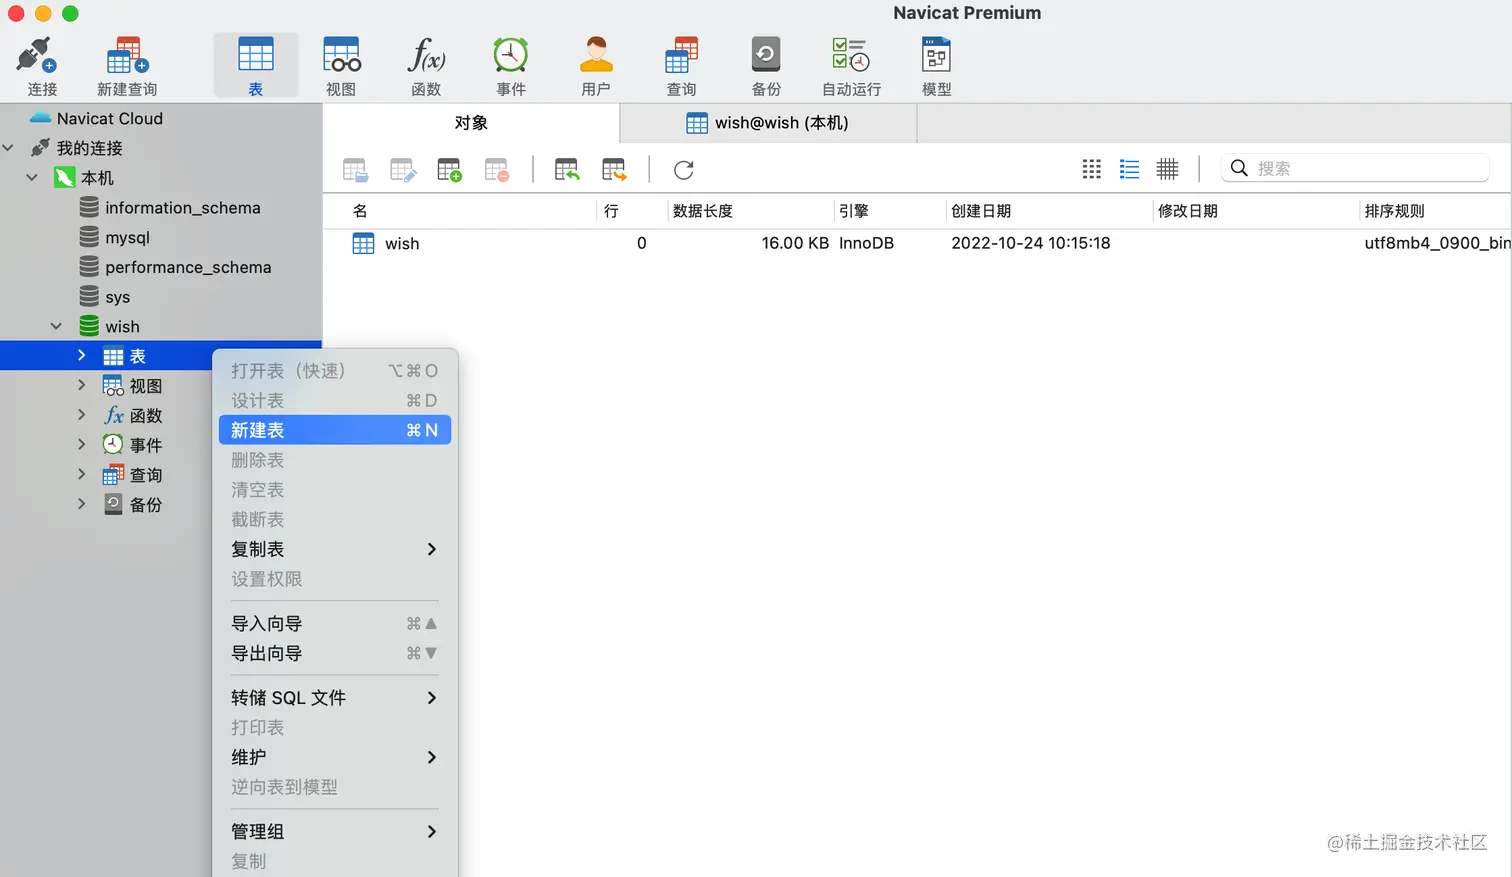This screenshot has height=877, width=1512.
Task: Sort by the 数据长度 column header
Action: (750, 211)
